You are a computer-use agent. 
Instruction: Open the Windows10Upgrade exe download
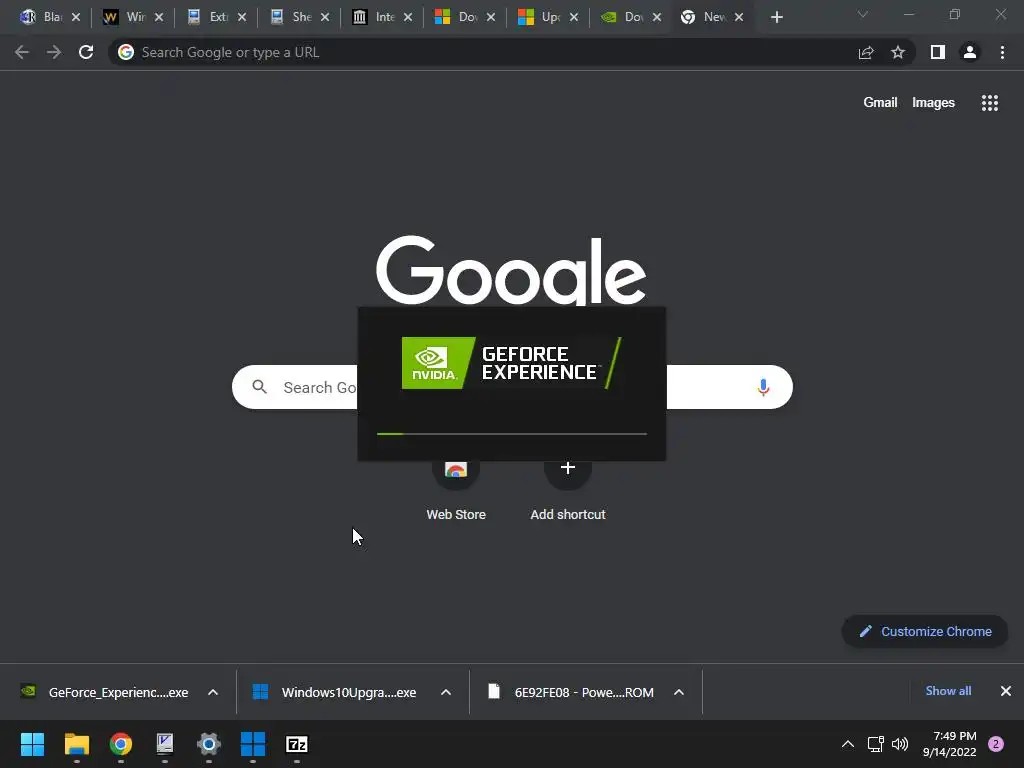[334, 692]
